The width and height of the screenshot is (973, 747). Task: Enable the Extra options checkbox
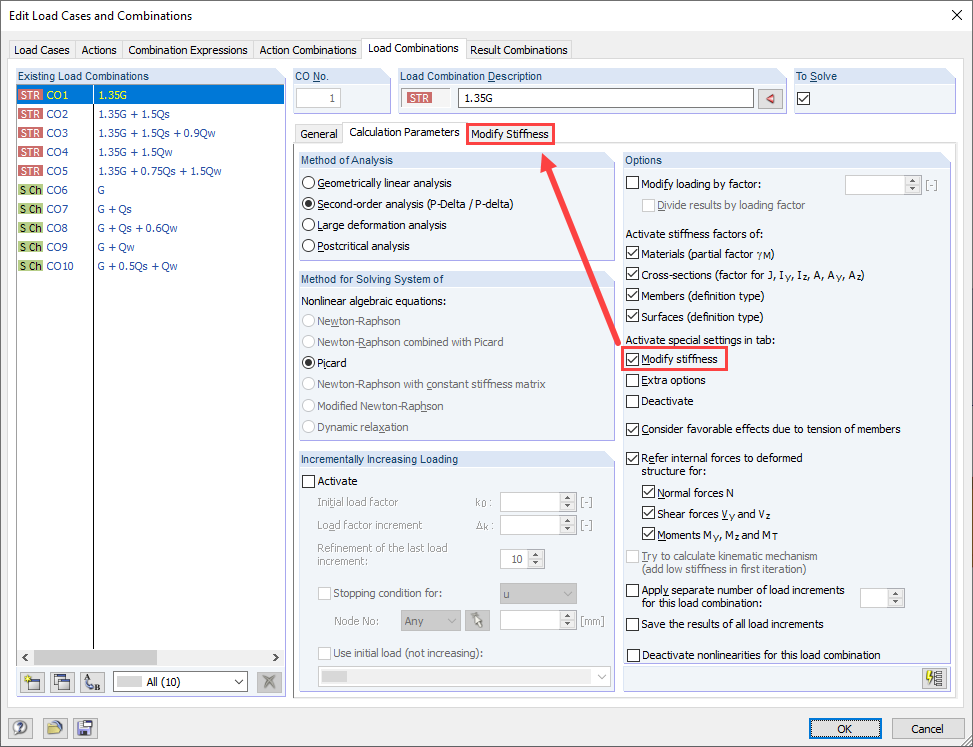point(631,380)
